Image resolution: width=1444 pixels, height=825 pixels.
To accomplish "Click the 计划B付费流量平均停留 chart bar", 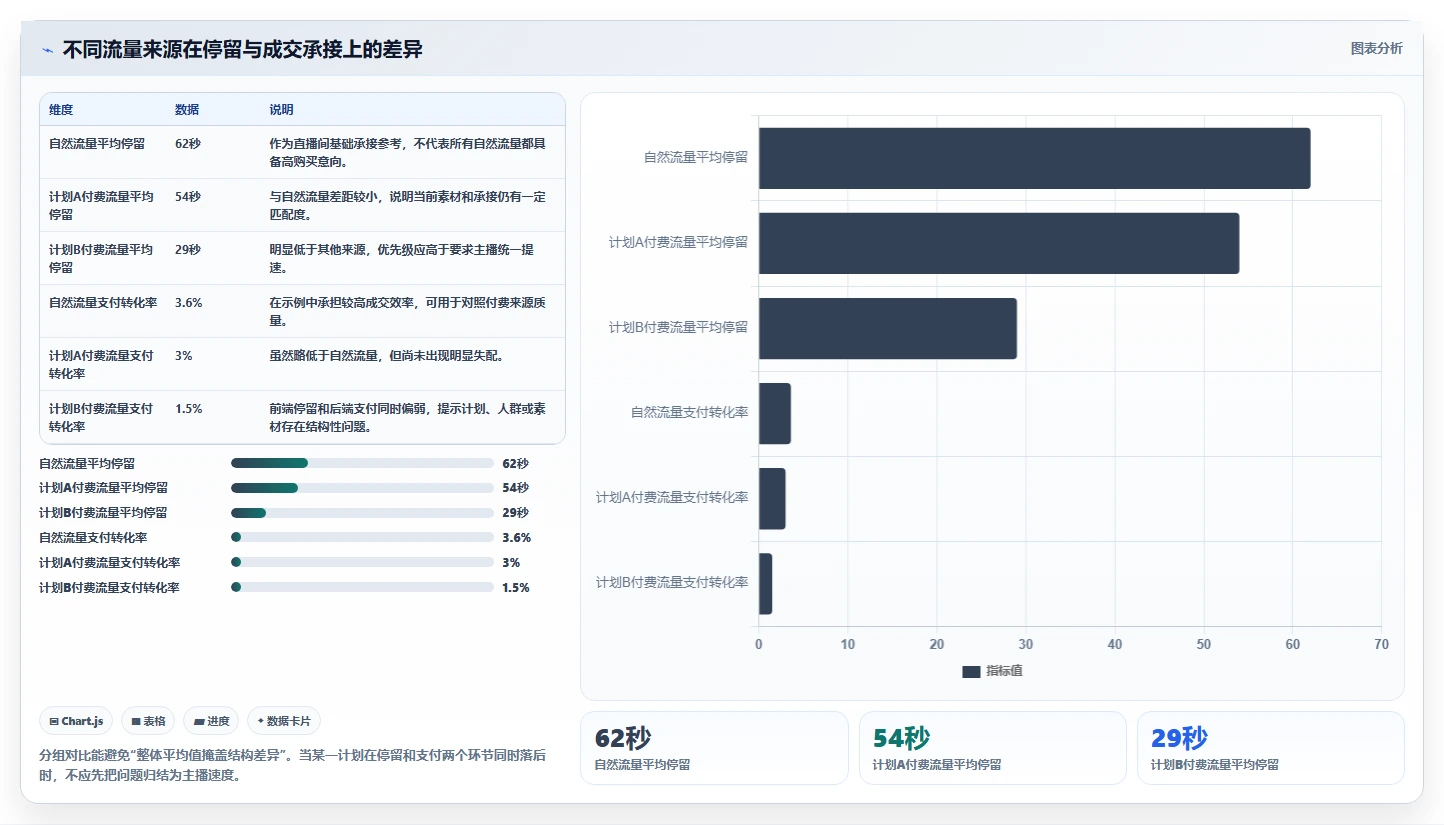I will pyautogui.click(x=888, y=328).
